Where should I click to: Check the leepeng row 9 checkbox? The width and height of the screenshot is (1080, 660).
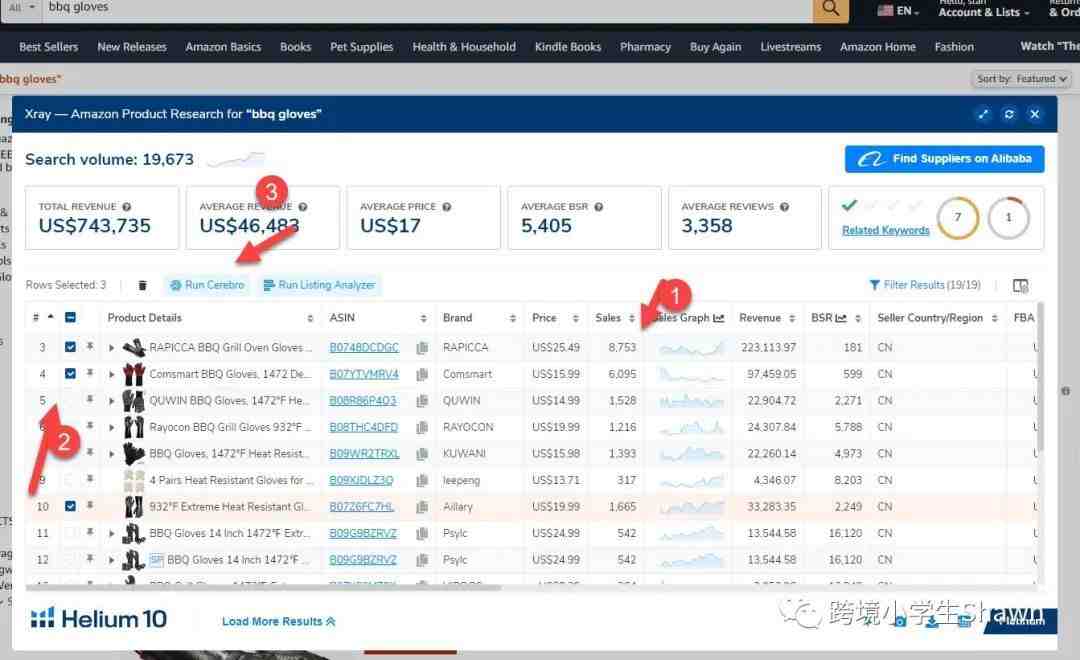coord(70,479)
